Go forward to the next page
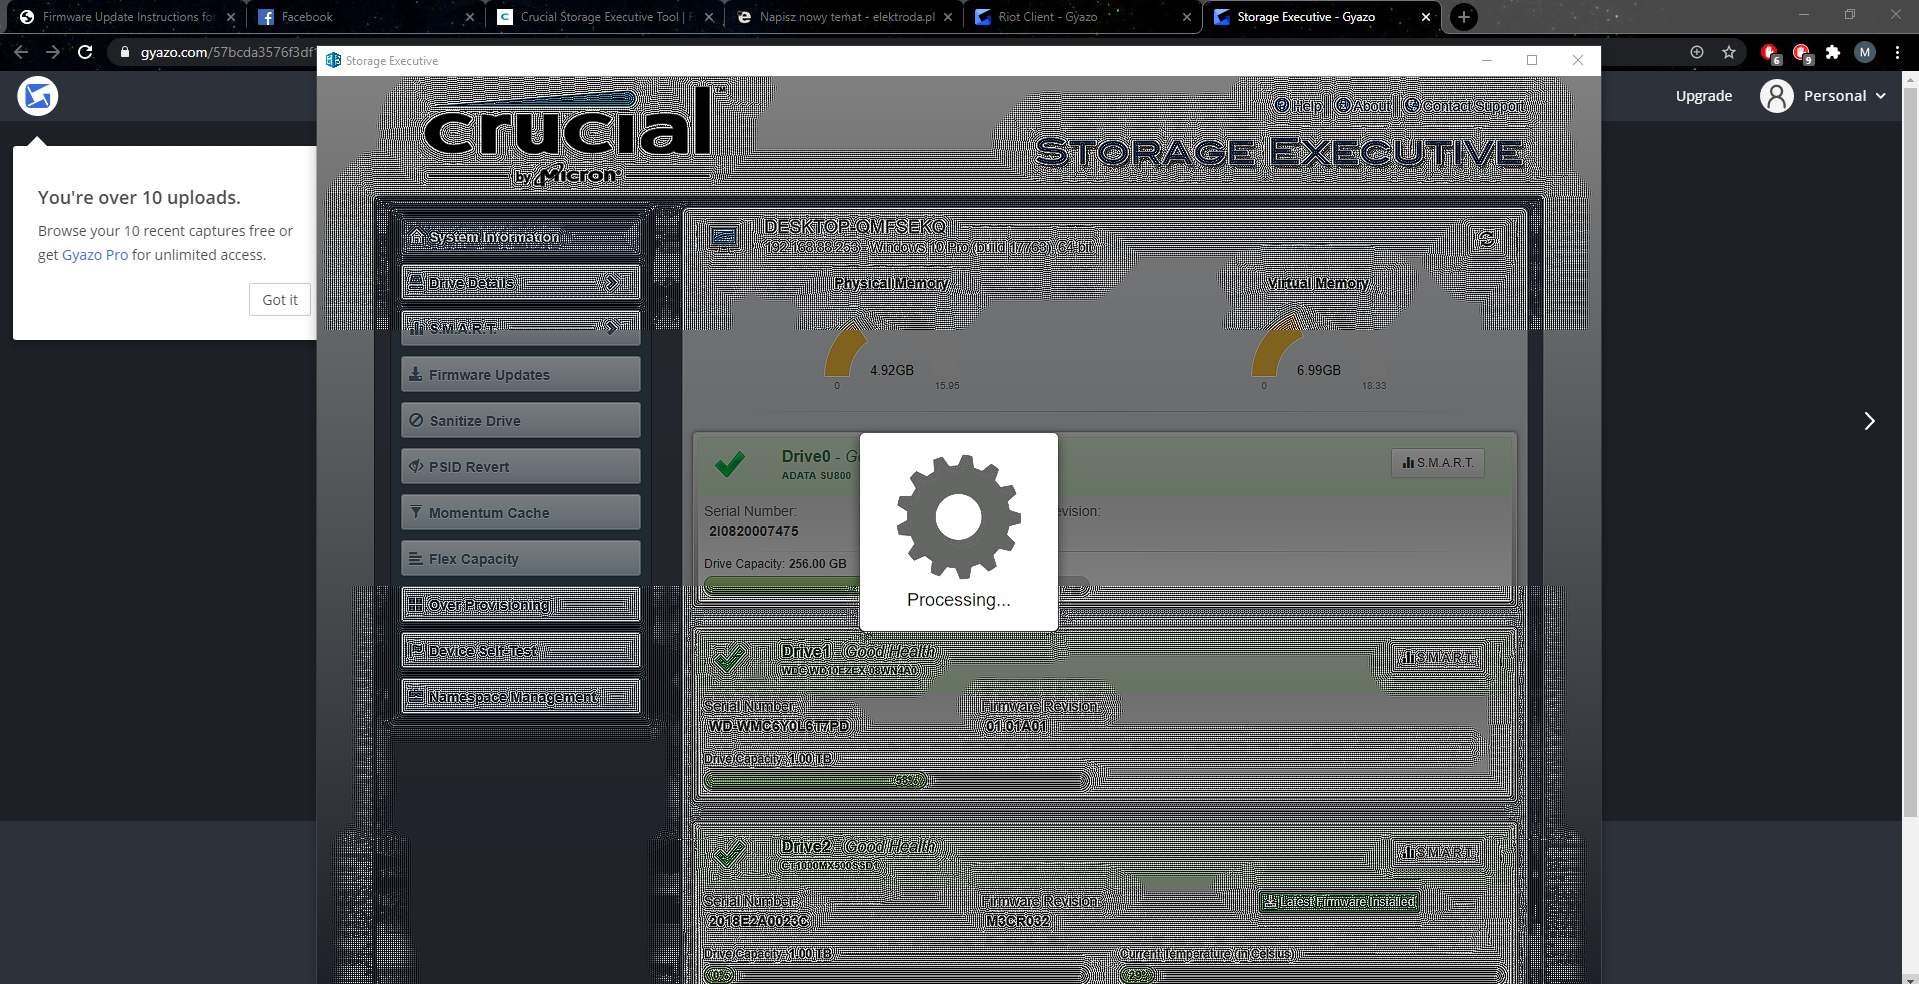The image size is (1919, 984). pos(53,52)
